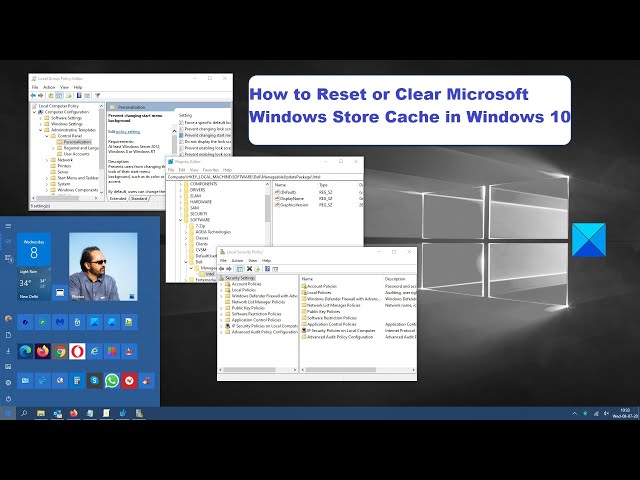Screen dimensions: 640x480
Task: Open Help menu in Local Security Policy
Action: [267, 260]
